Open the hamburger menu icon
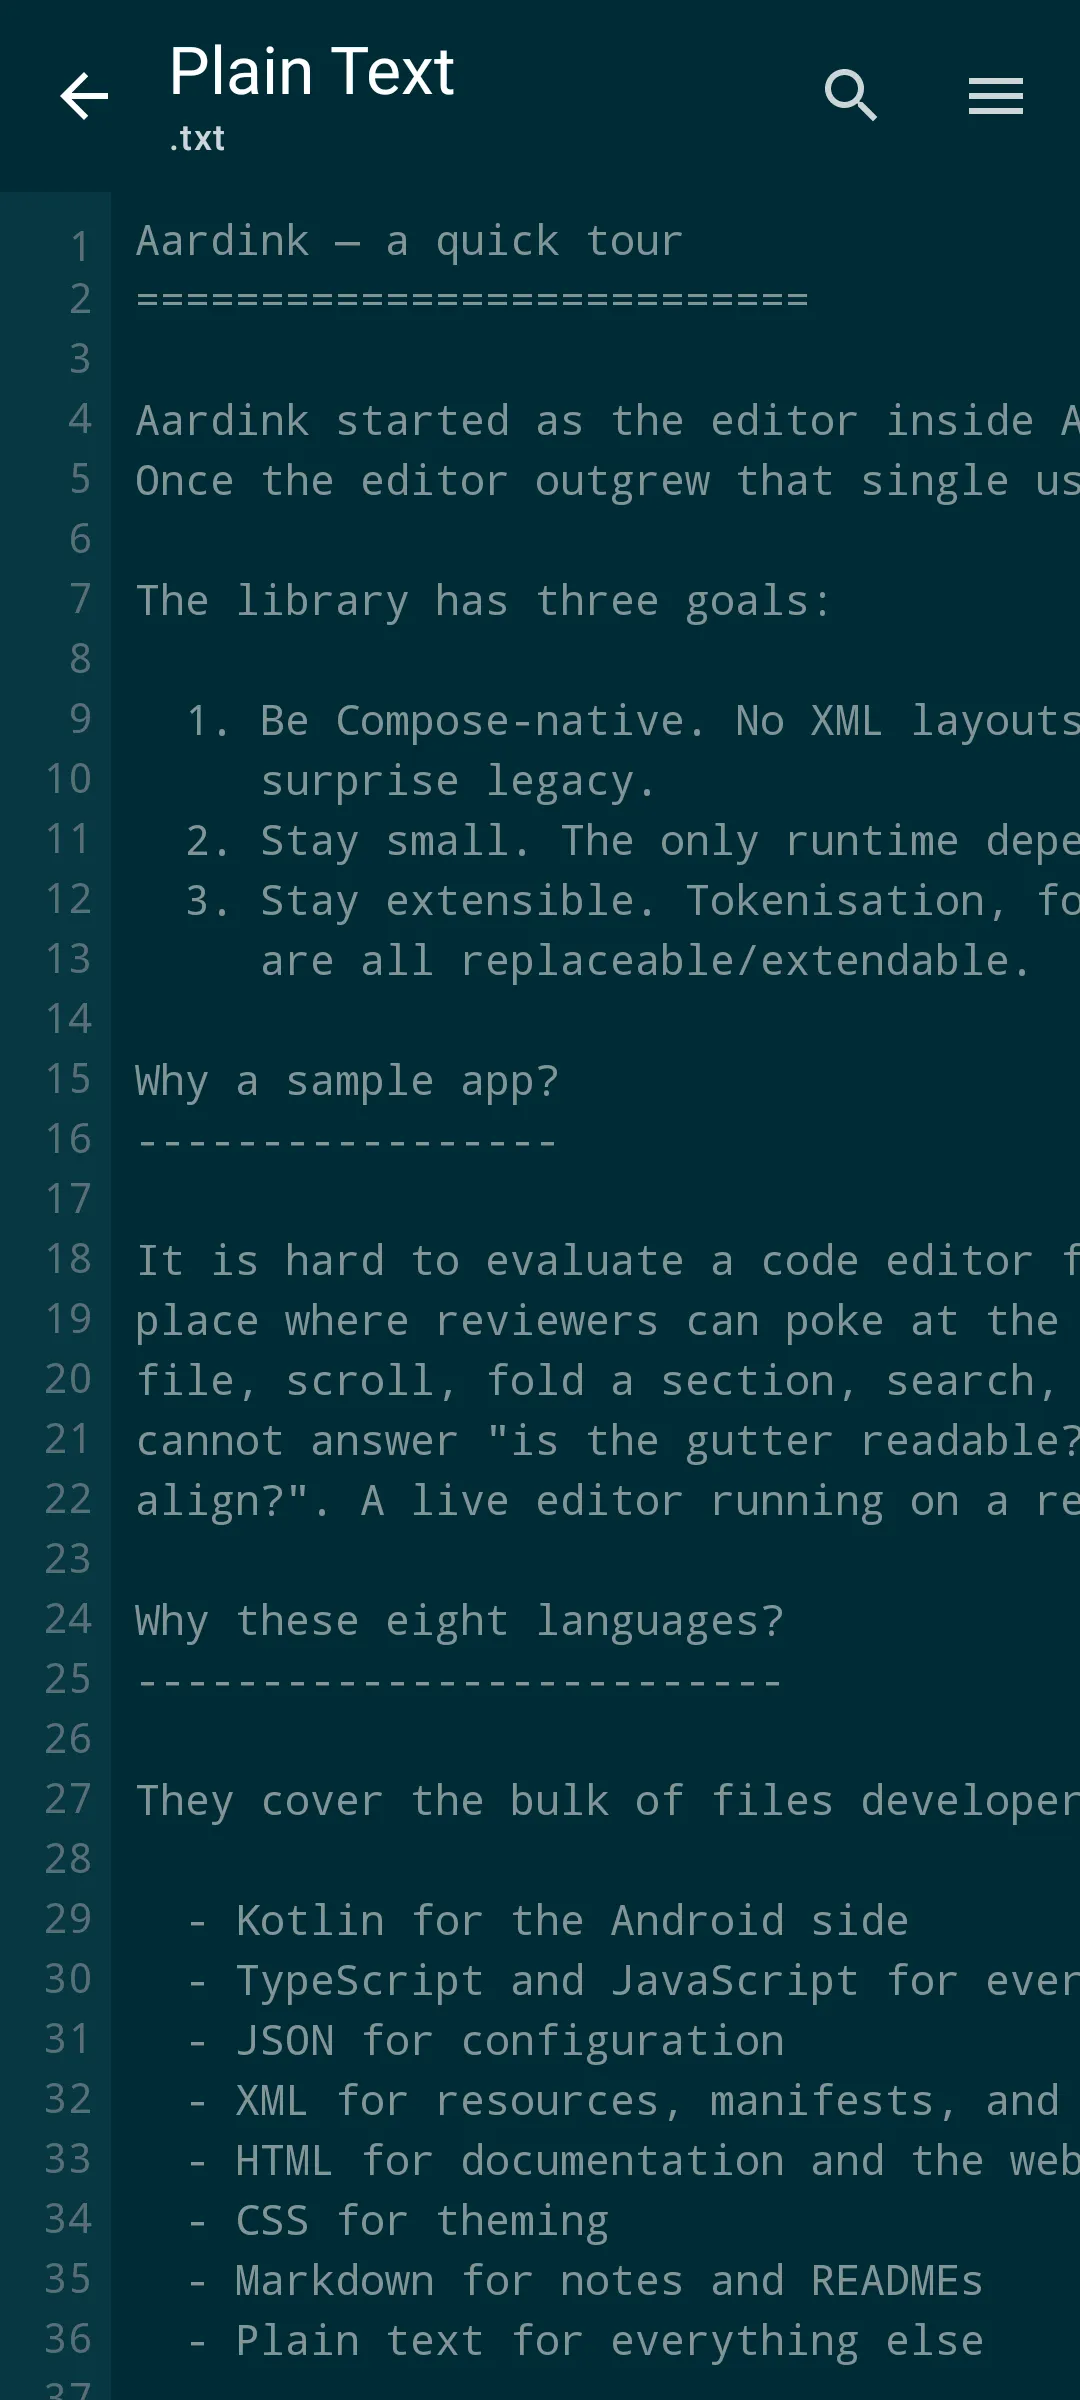 pos(996,96)
